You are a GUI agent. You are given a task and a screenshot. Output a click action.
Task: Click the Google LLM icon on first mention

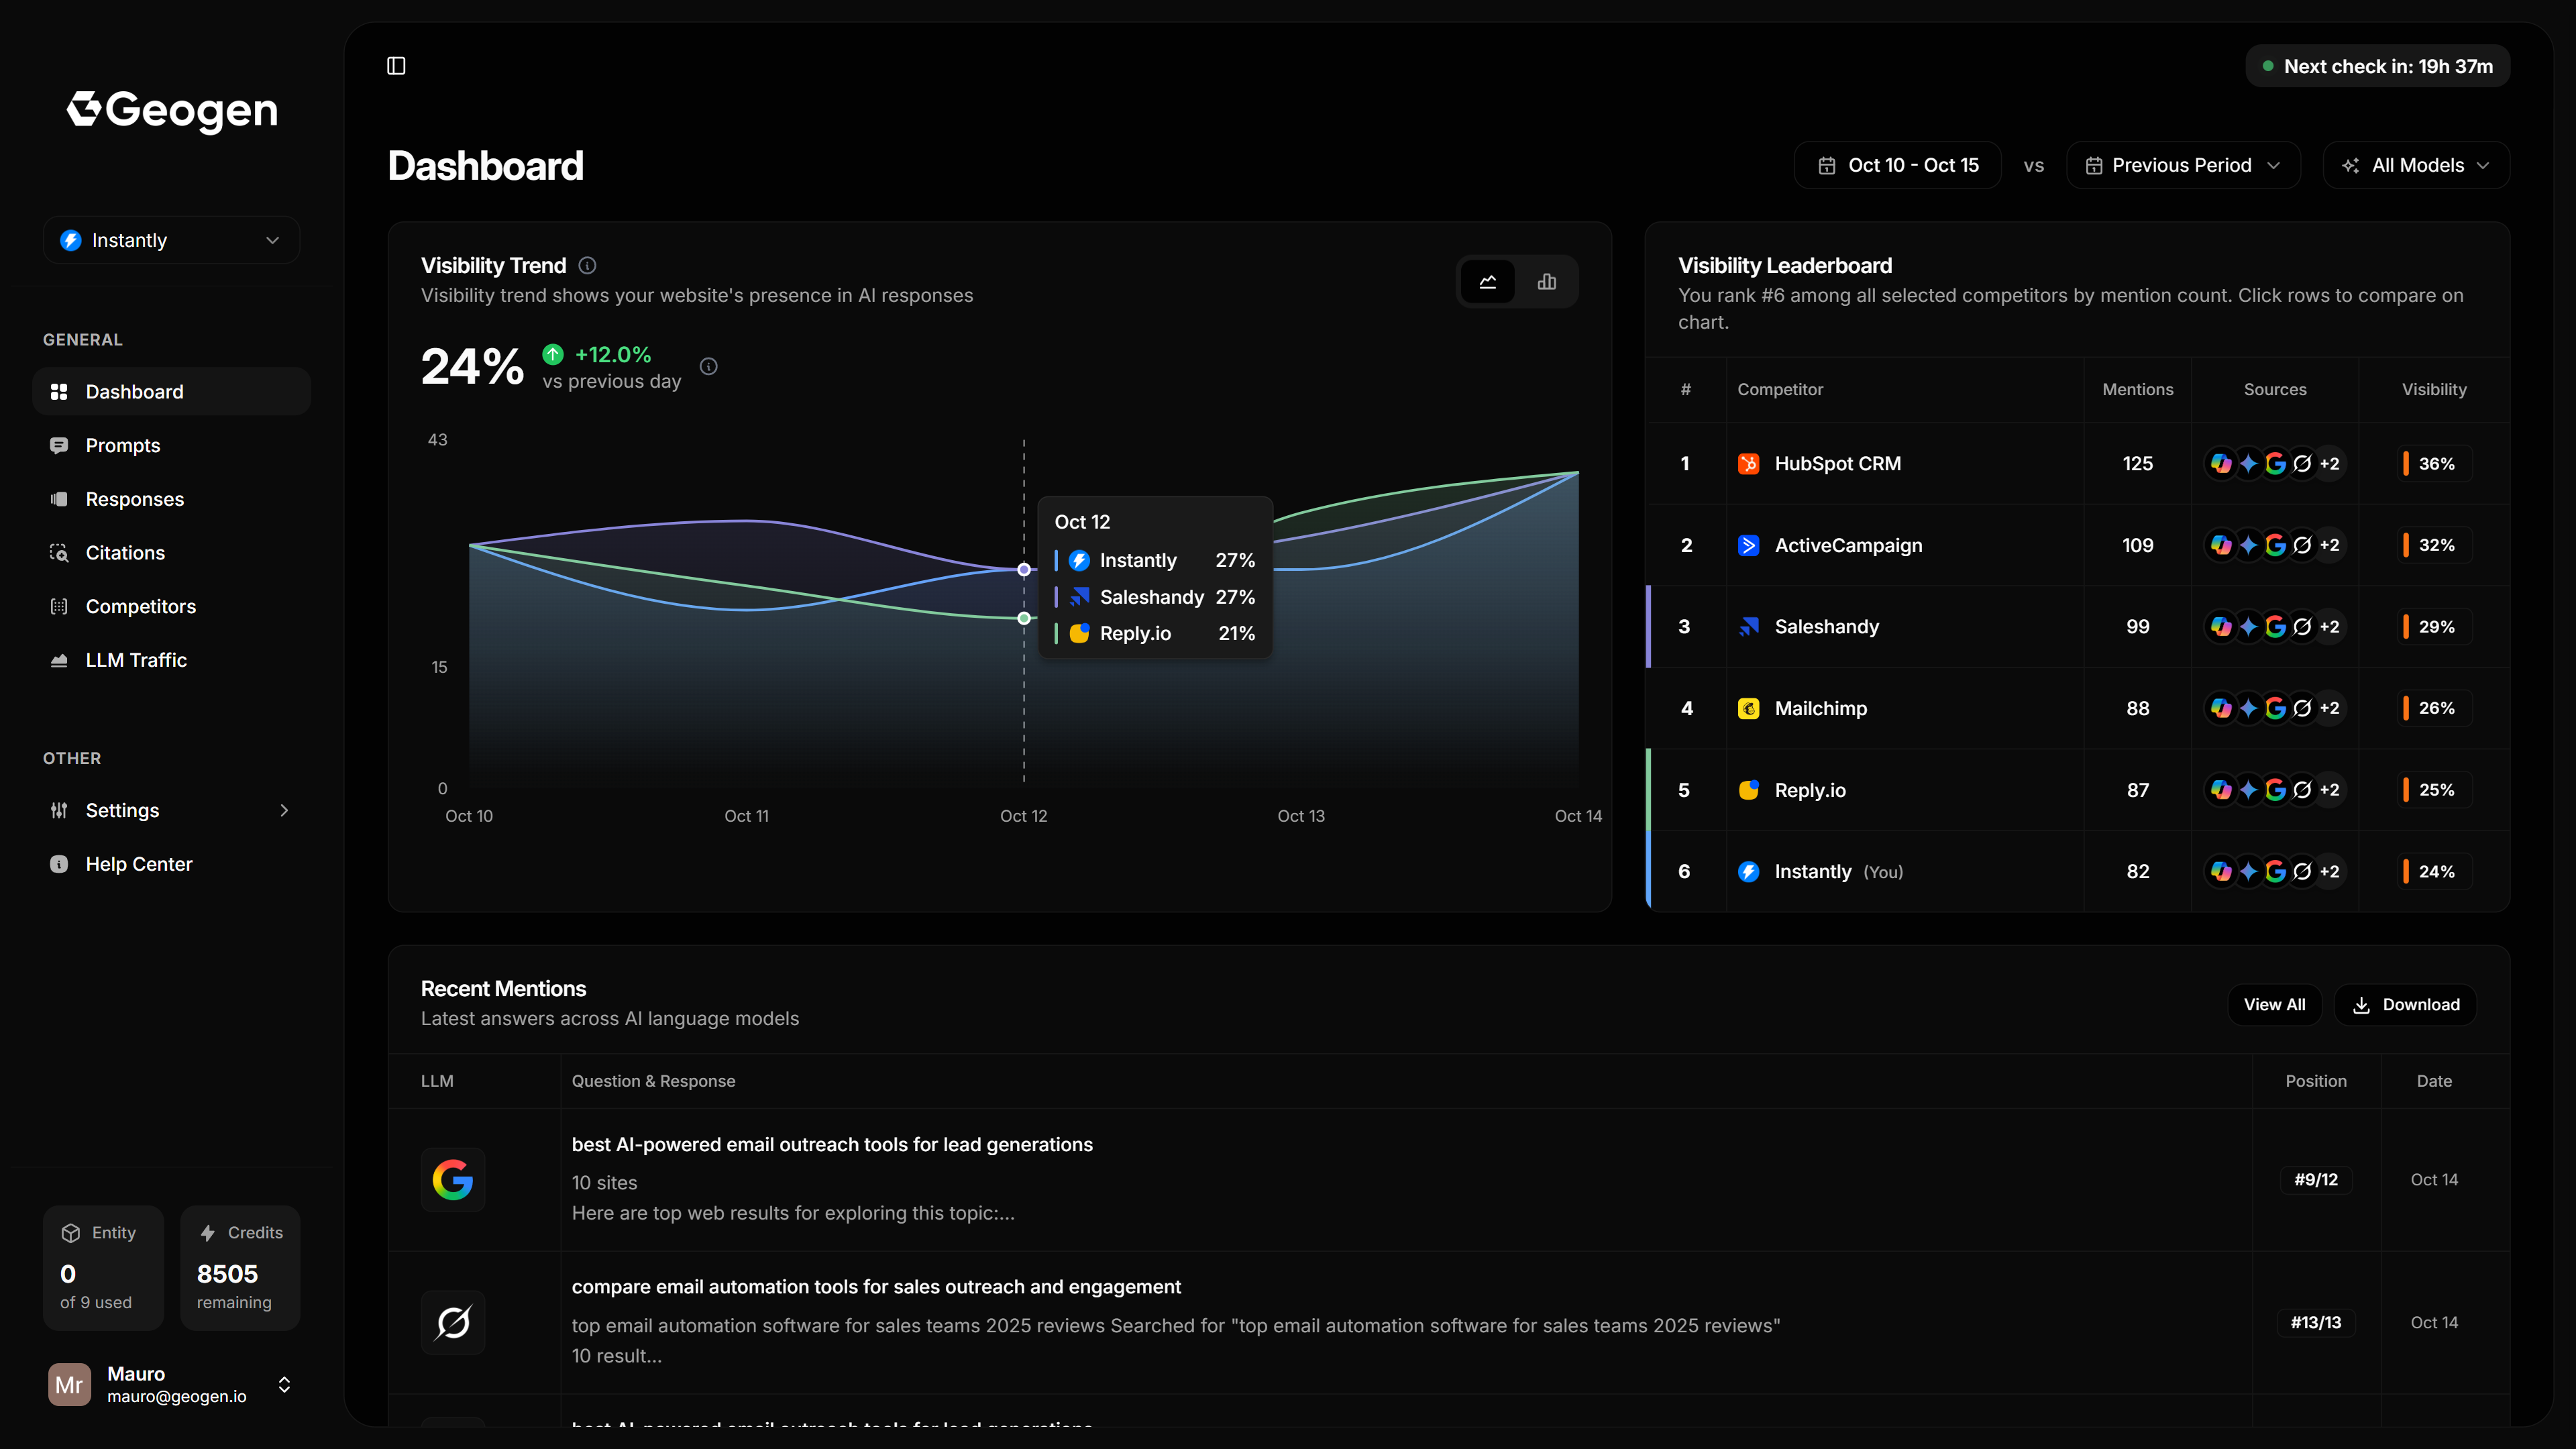tap(452, 1179)
